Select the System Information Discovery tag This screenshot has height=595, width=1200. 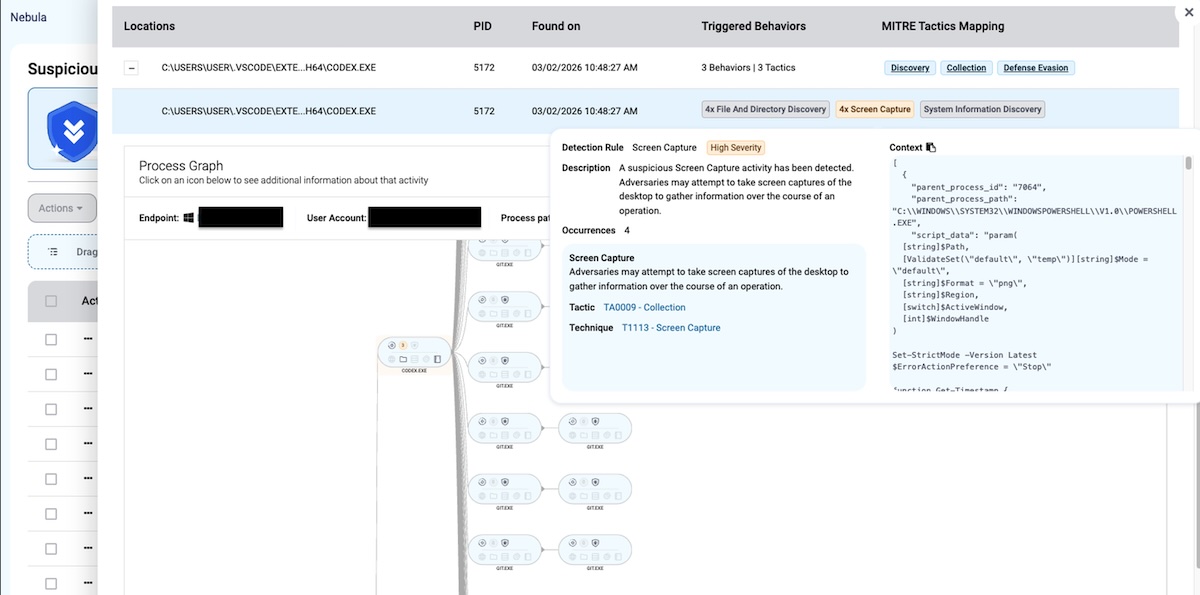tap(982, 110)
